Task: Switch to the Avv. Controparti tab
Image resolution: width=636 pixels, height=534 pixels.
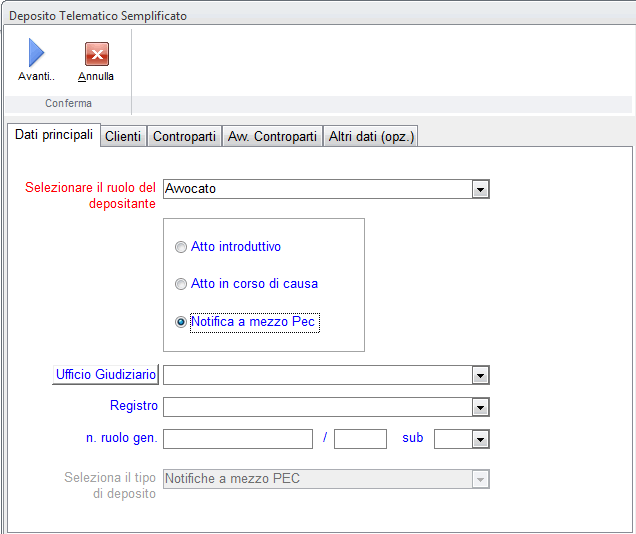Action: coord(272,136)
